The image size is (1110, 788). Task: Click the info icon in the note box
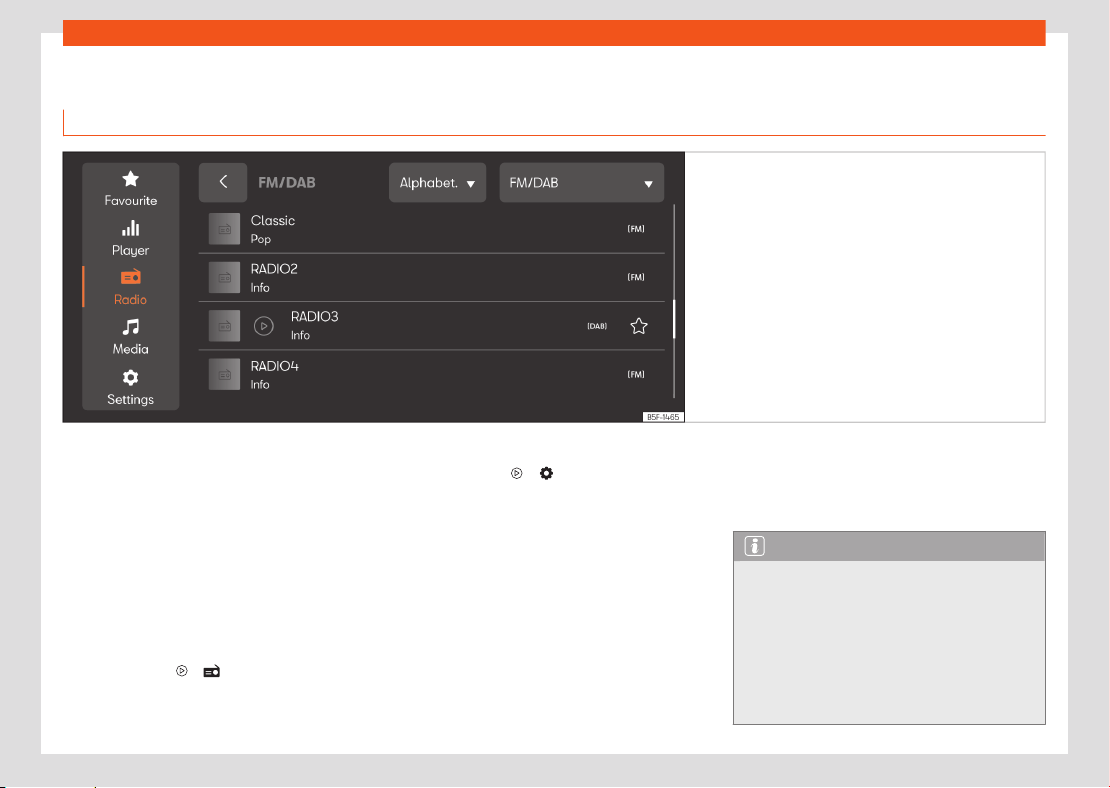(x=755, y=546)
